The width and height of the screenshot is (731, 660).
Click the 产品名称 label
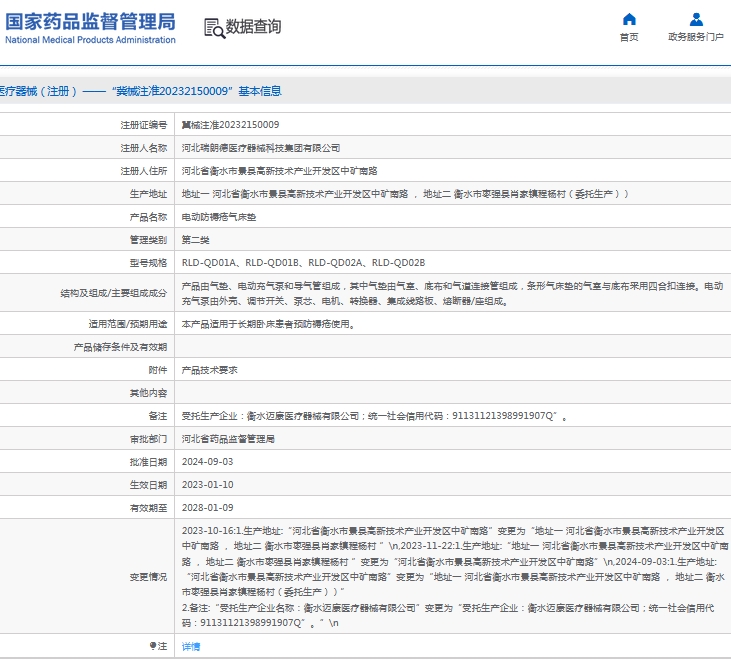pyautogui.click(x=148, y=217)
